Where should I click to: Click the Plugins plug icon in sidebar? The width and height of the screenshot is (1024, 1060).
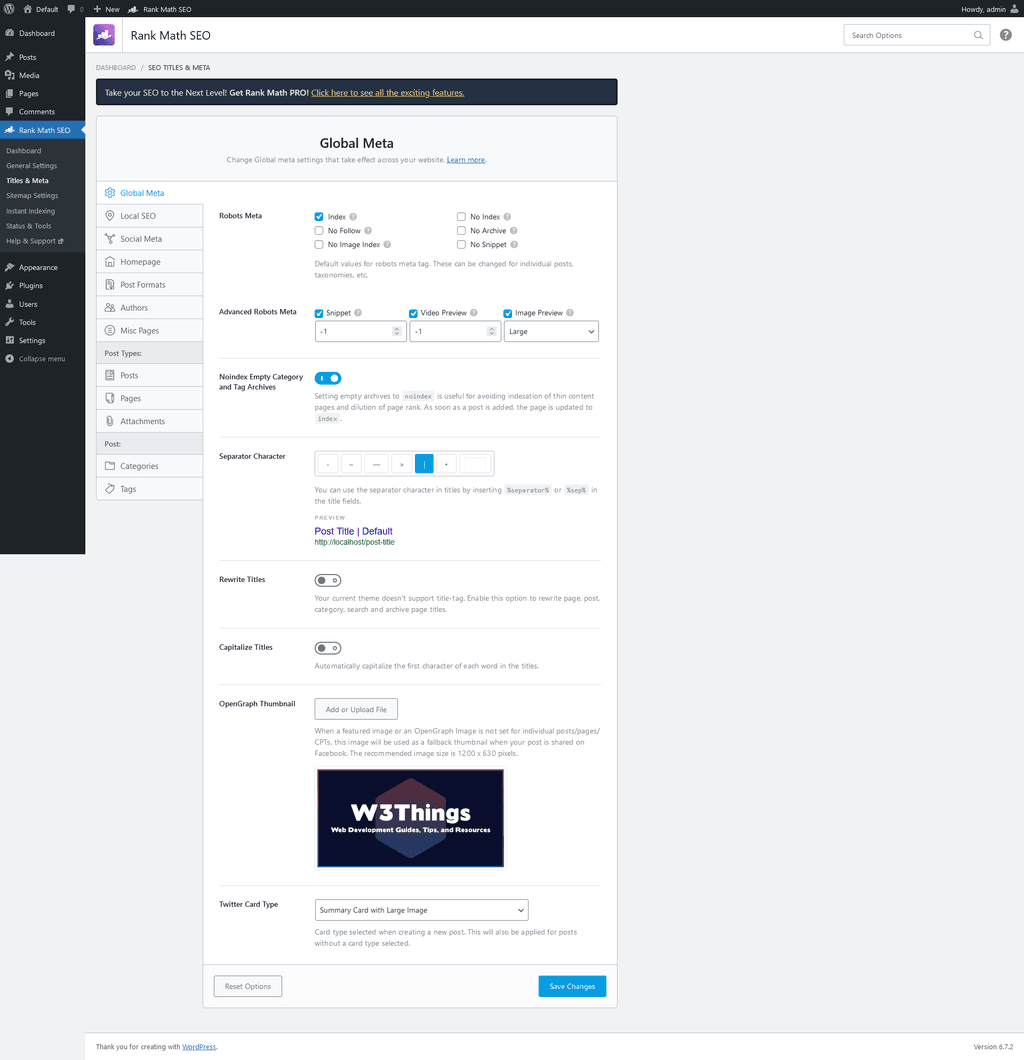(x=9, y=286)
